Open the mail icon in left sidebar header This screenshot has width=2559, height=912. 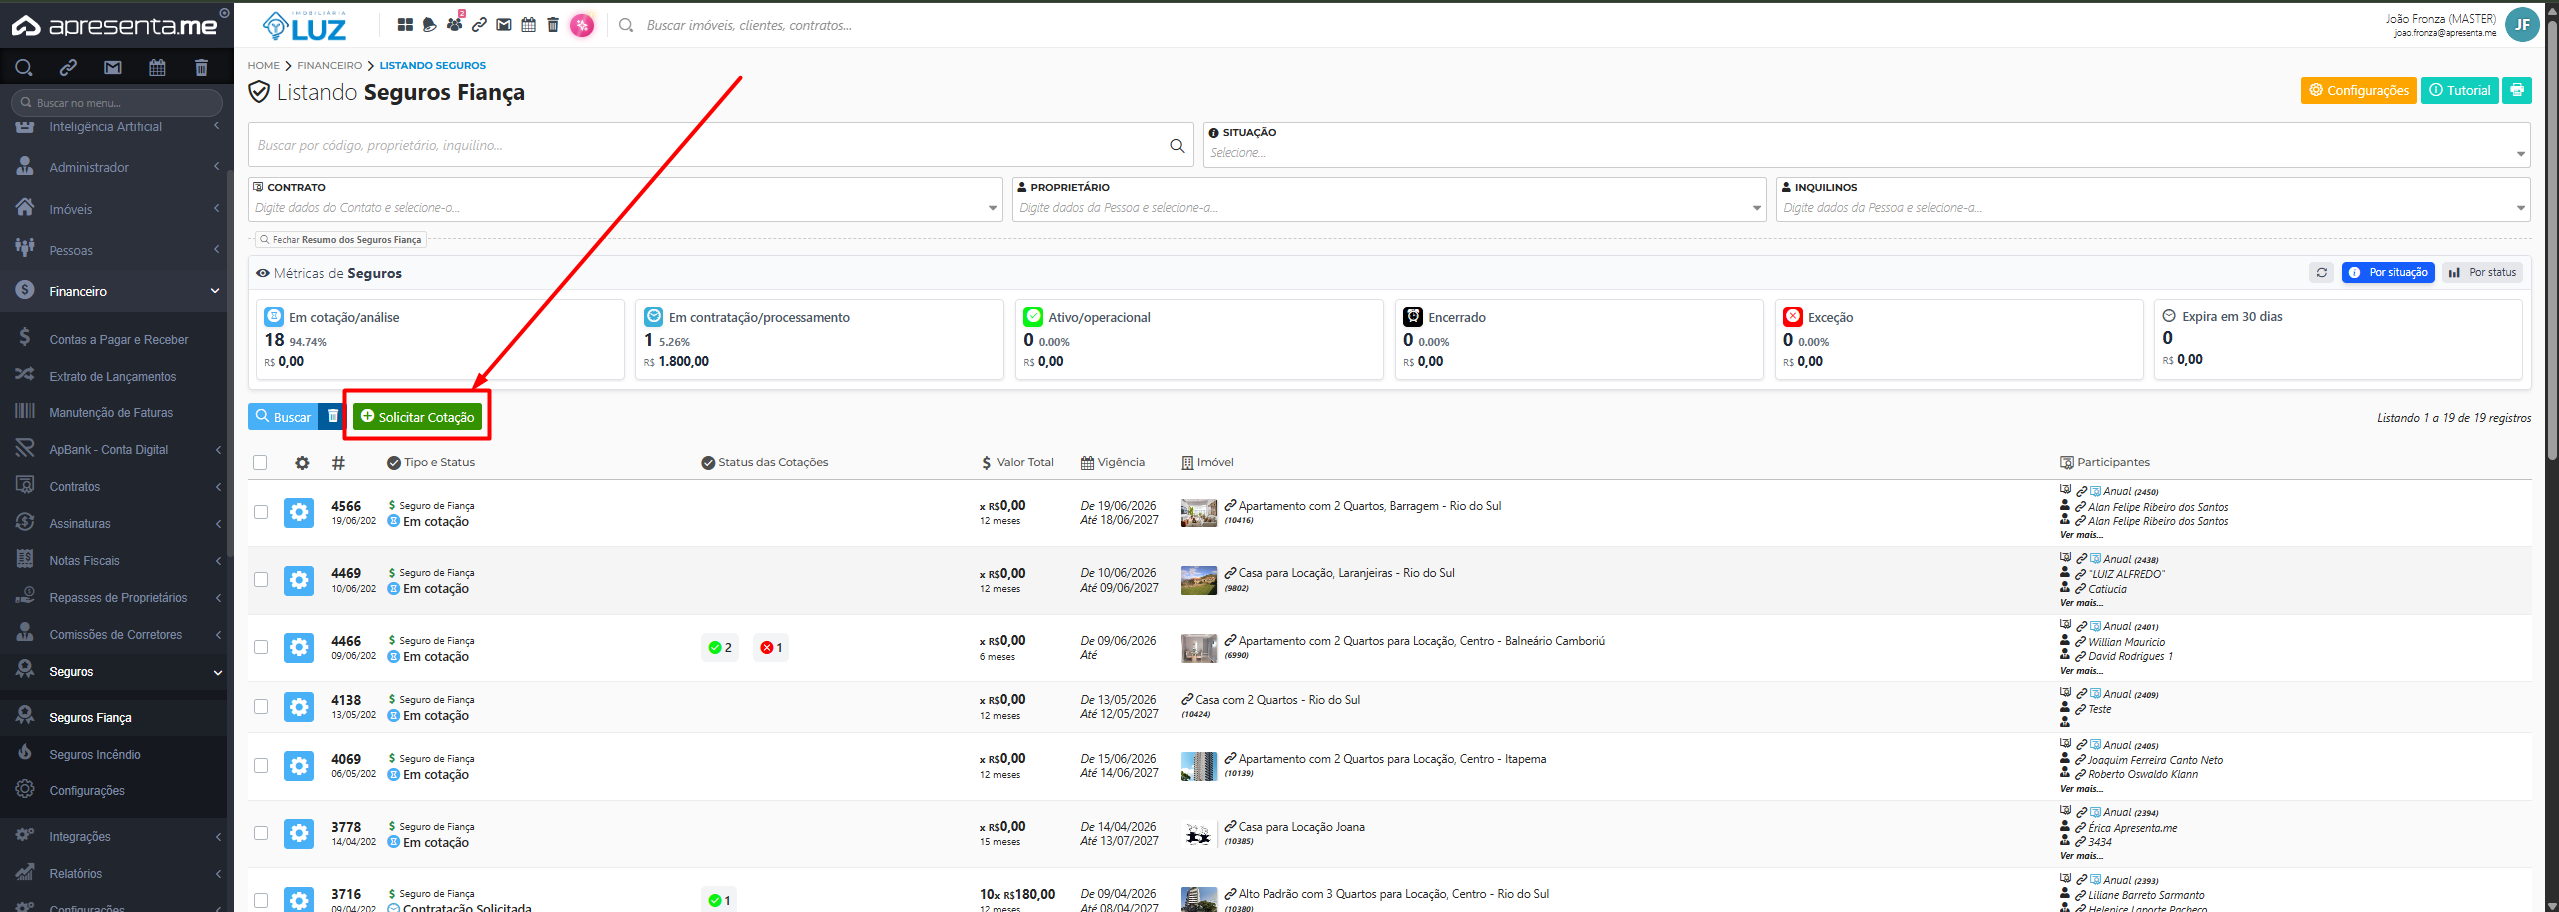[x=113, y=68]
